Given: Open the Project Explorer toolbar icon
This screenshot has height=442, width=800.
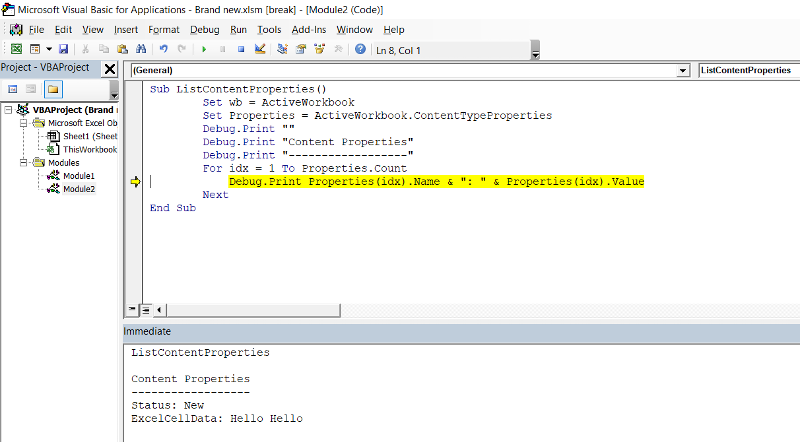Looking at the screenshot, I should (x=282, y=49).
